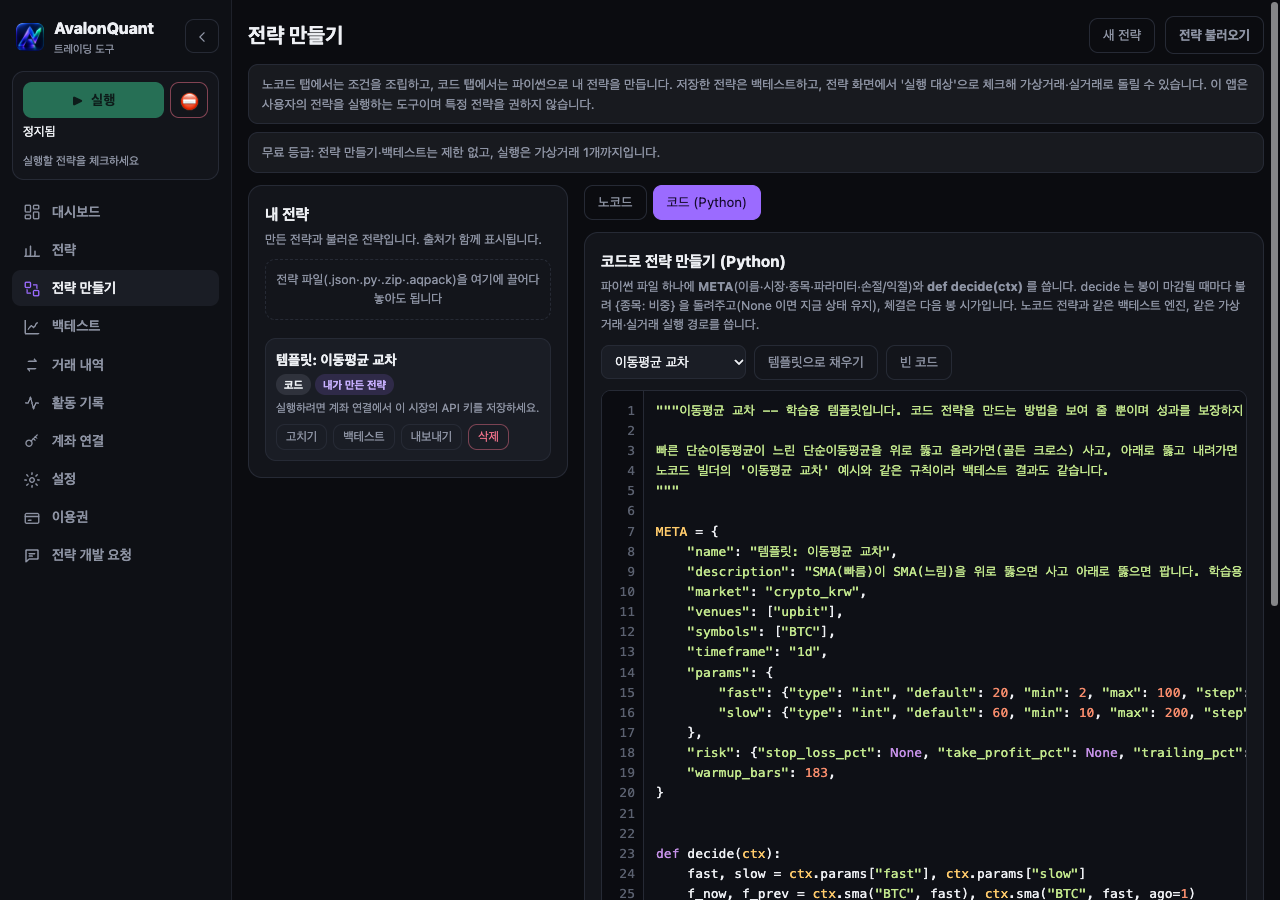Click the 계좌 연결 key icon
Viewport: 1280px width, 900px height.
click(x=32, y=441)
